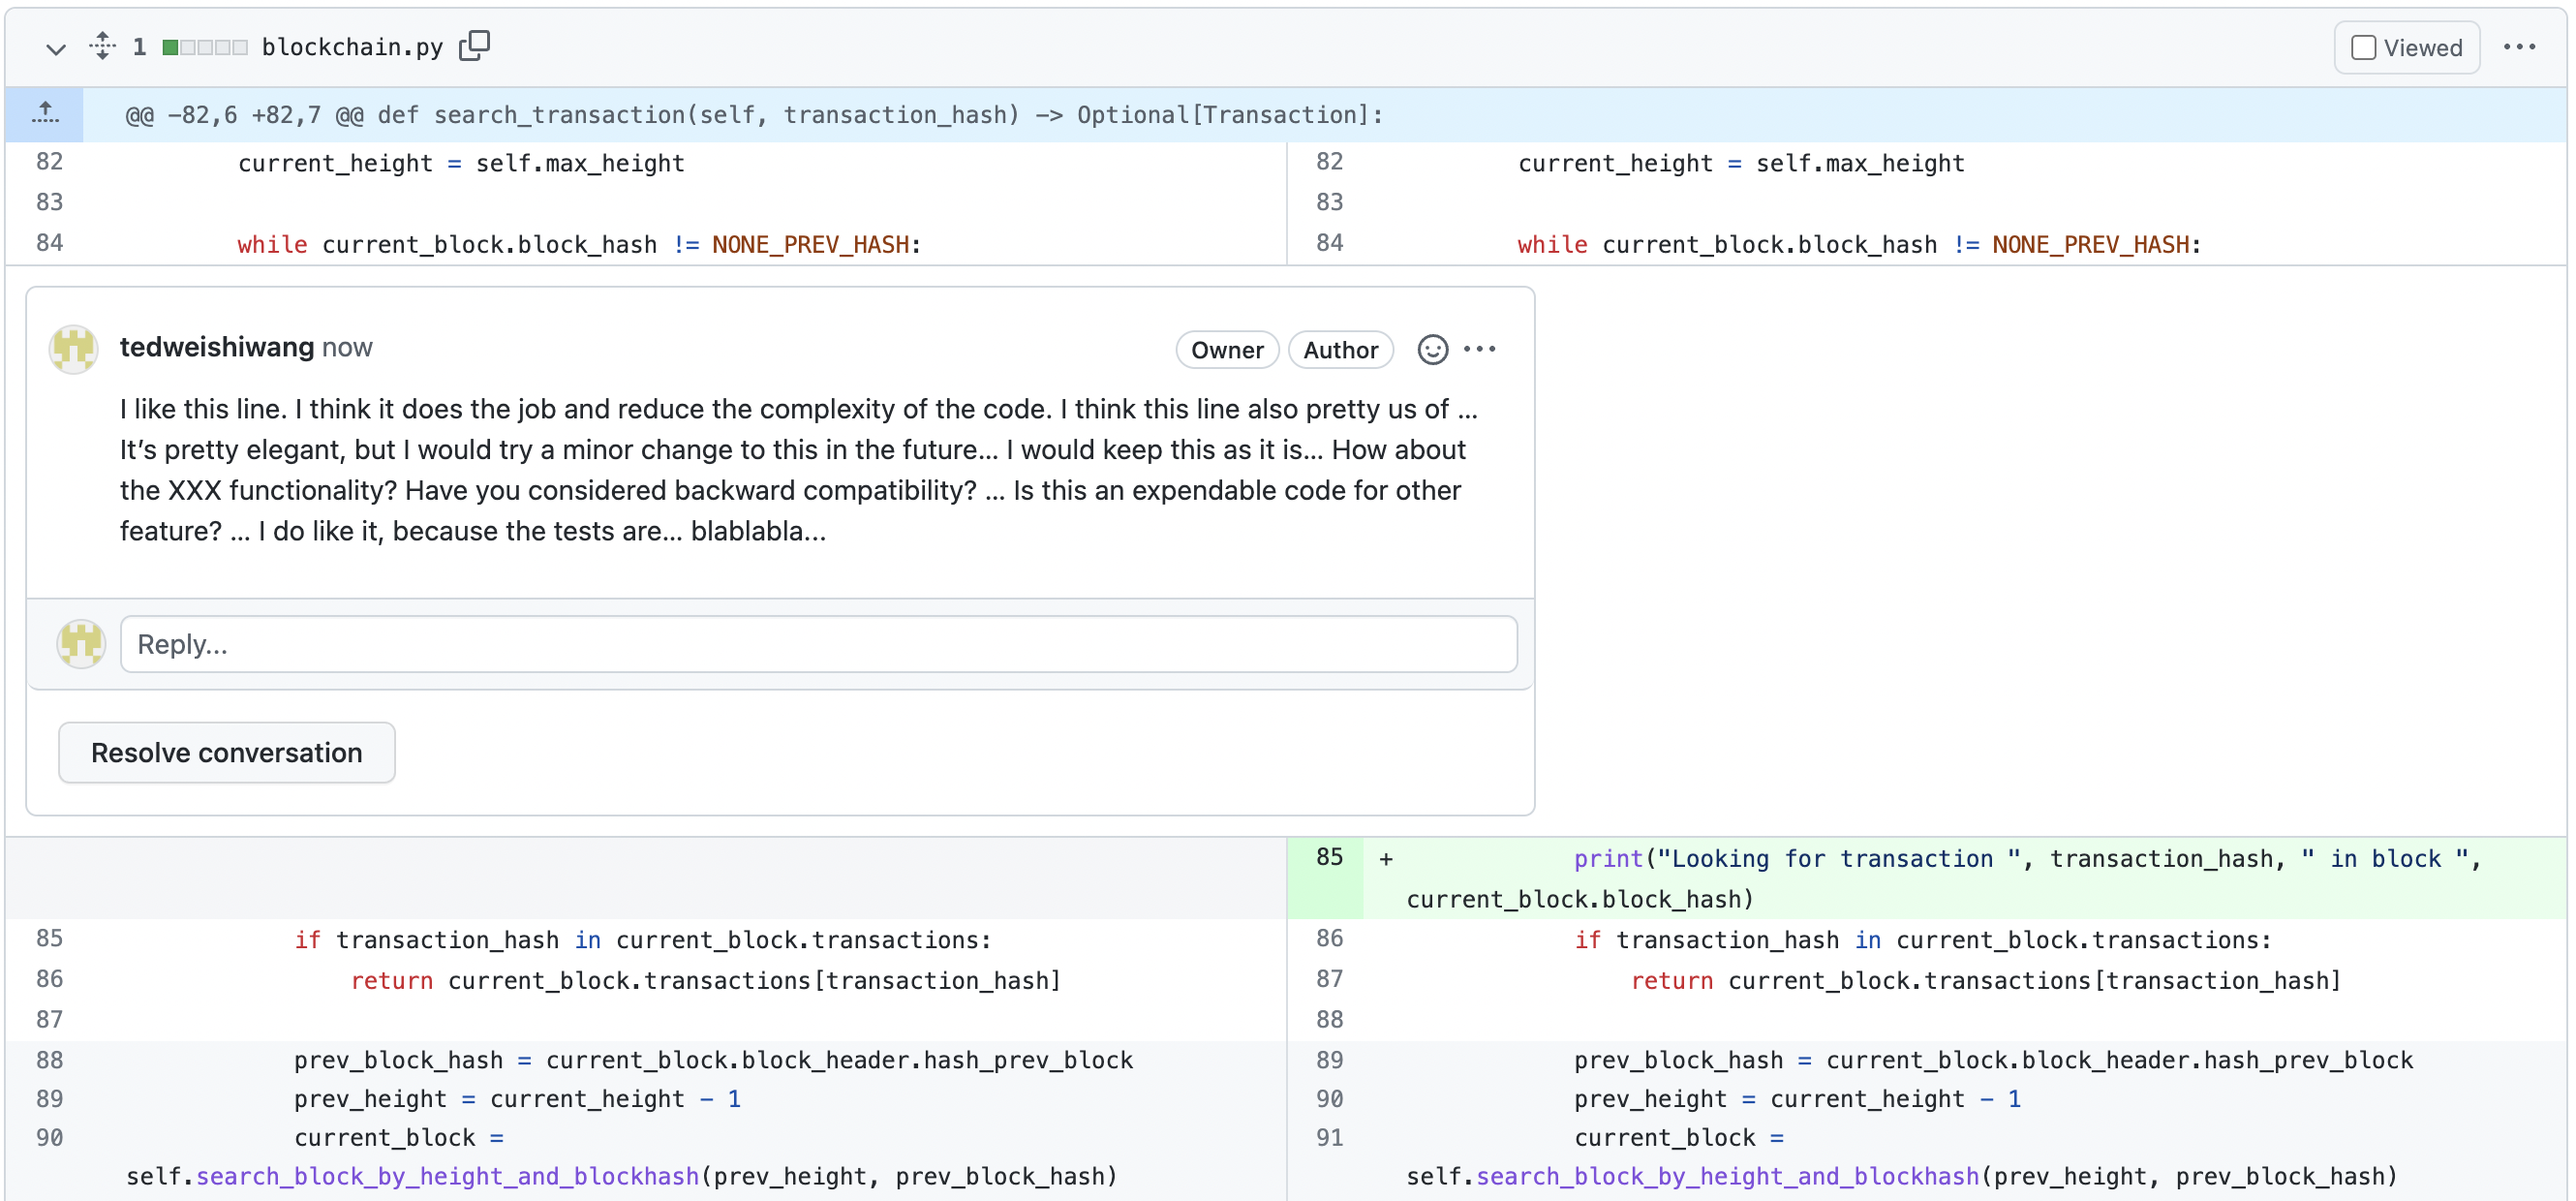Click the Owner badge

1227,350
